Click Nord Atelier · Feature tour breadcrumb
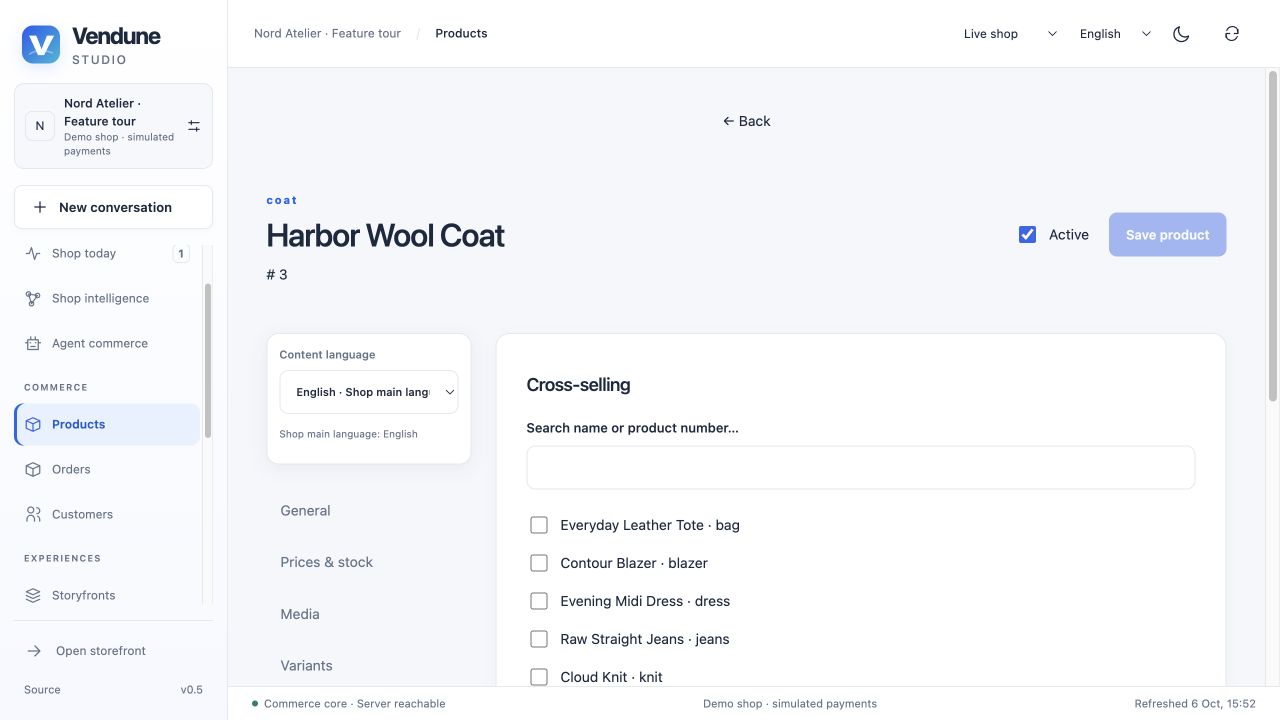Screen dimensions: 1280x720 click(327, 33)
